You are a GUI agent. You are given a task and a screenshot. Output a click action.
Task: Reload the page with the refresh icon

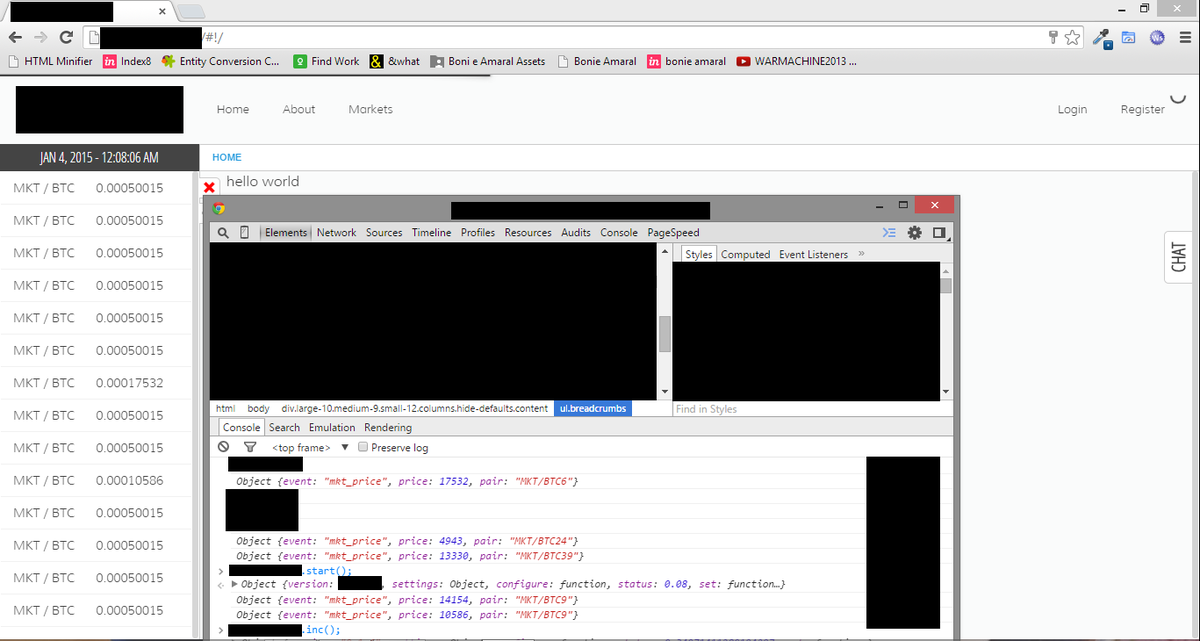(67, 37)
